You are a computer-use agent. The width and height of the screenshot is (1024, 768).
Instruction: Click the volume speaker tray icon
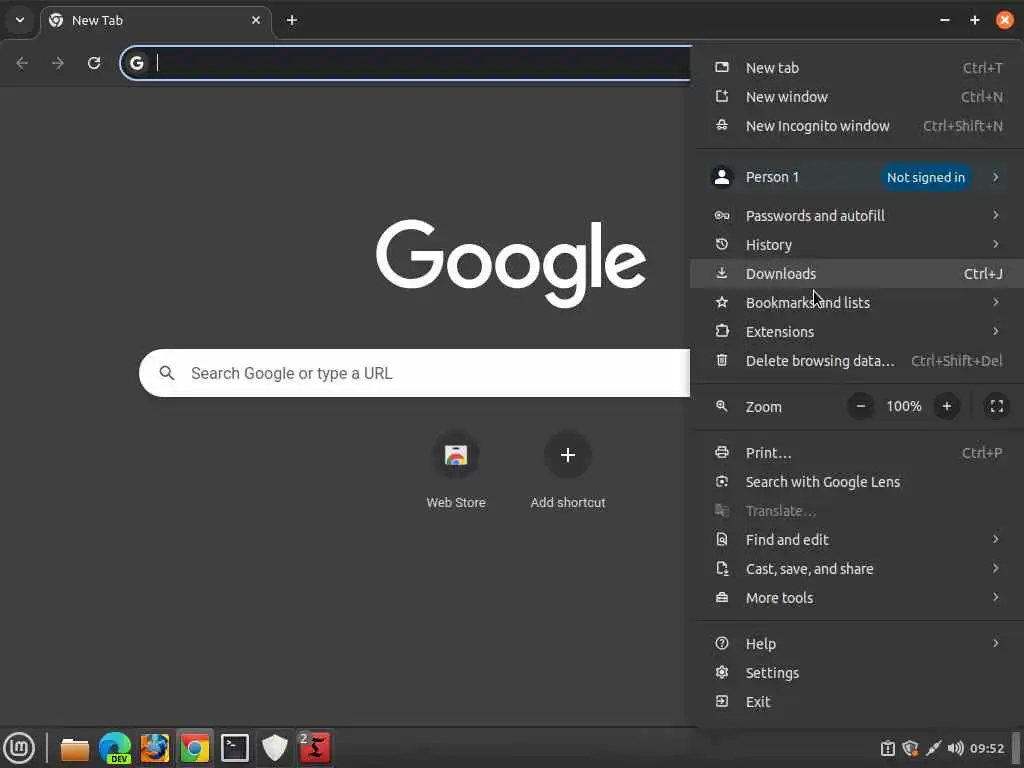pyautogui.click(x=955, y=748)
